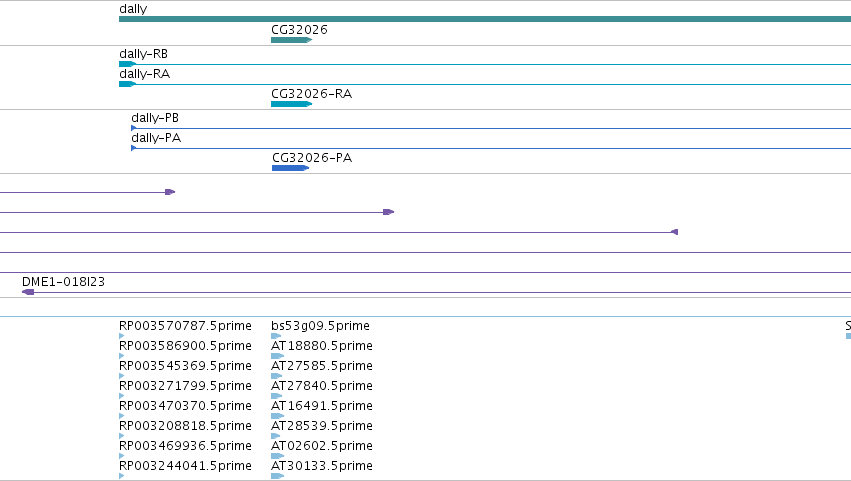The height and width of the screenshot is (481, 851).
Task: Click the DME1-018I23 left-pointing arrowhead
Action: (x=28, y=292)
